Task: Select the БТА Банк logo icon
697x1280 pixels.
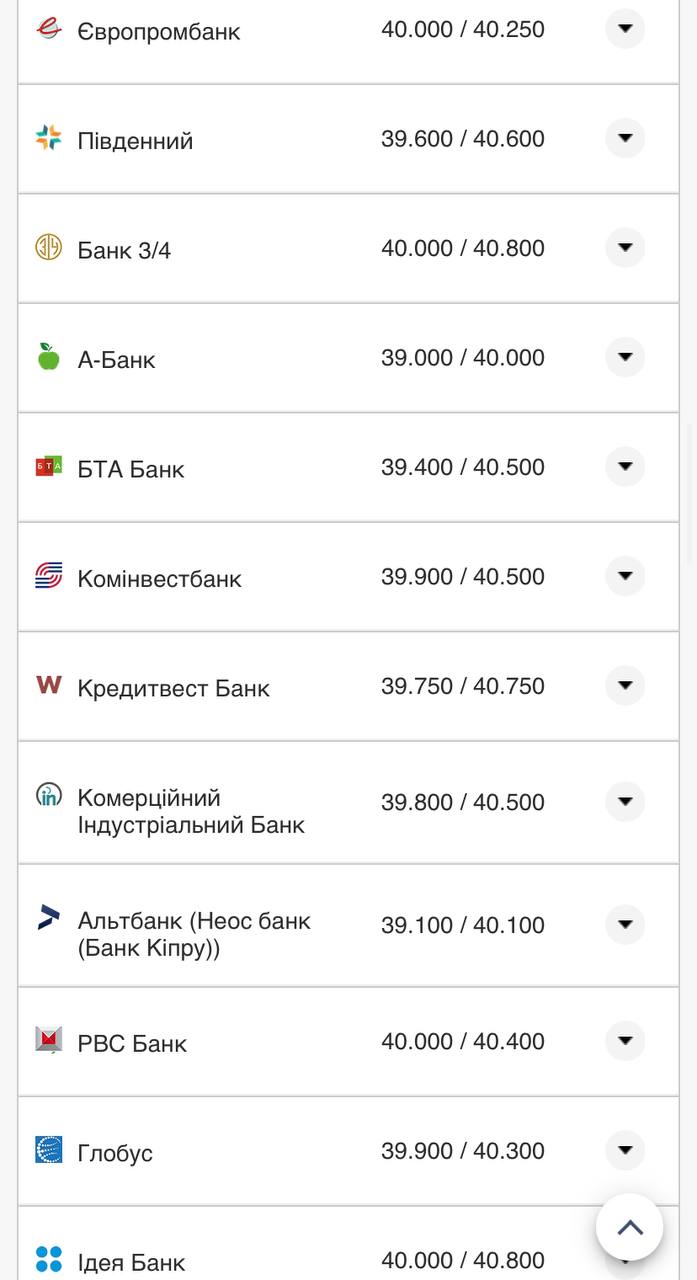Action: tap(47, 467)
